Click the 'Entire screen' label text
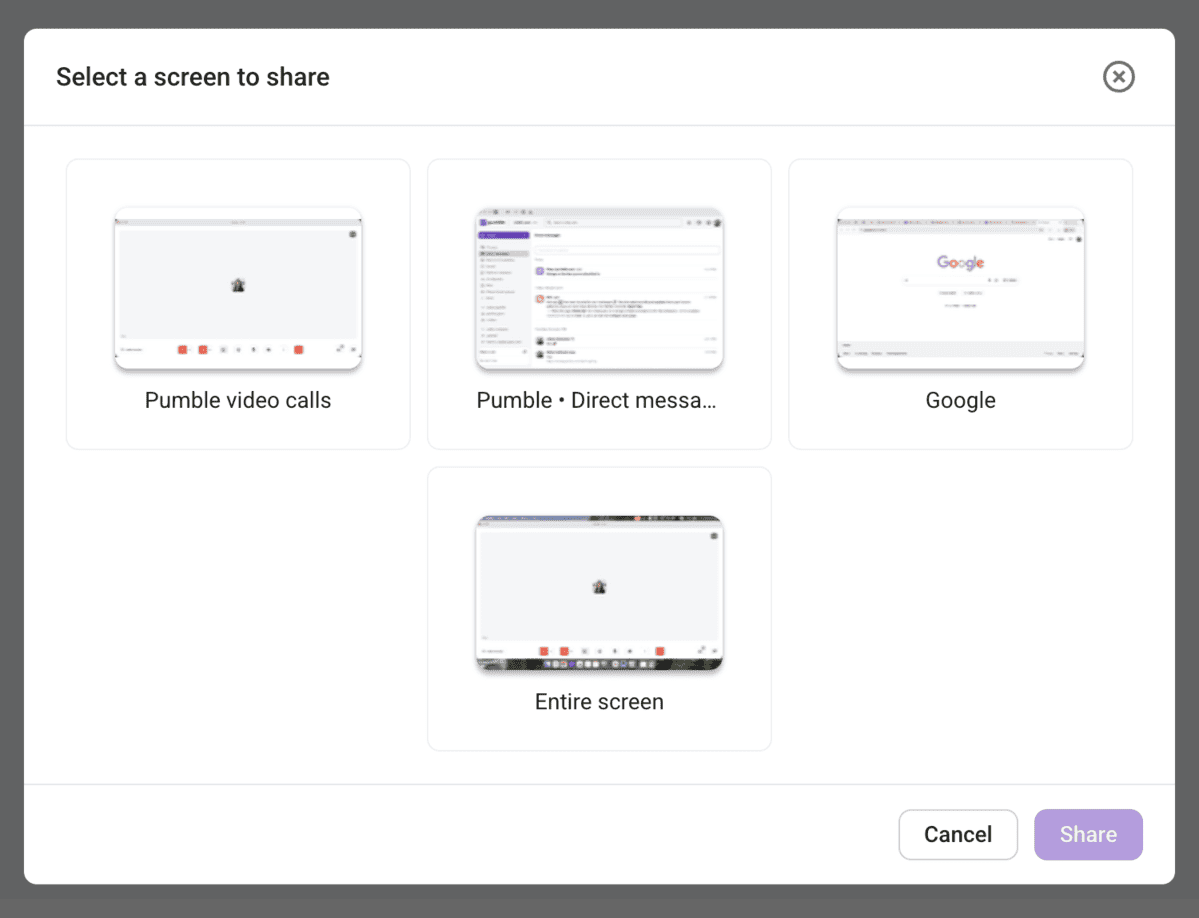 coord(598,702)
